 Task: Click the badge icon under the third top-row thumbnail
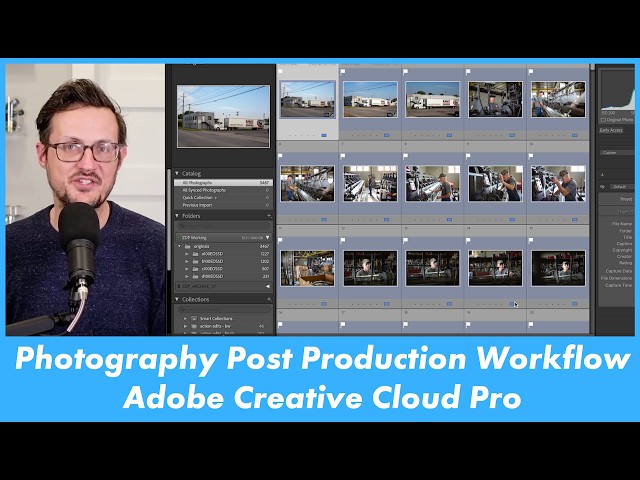click(449, 135)
